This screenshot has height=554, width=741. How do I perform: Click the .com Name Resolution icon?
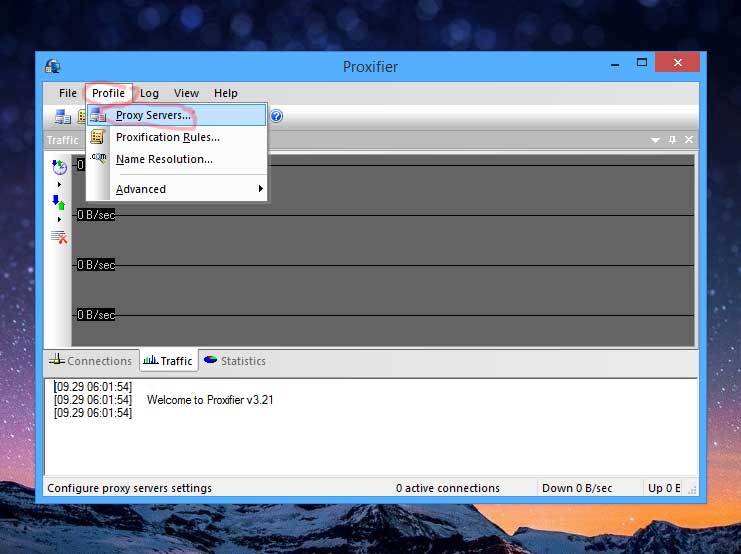tap(98, 158)
